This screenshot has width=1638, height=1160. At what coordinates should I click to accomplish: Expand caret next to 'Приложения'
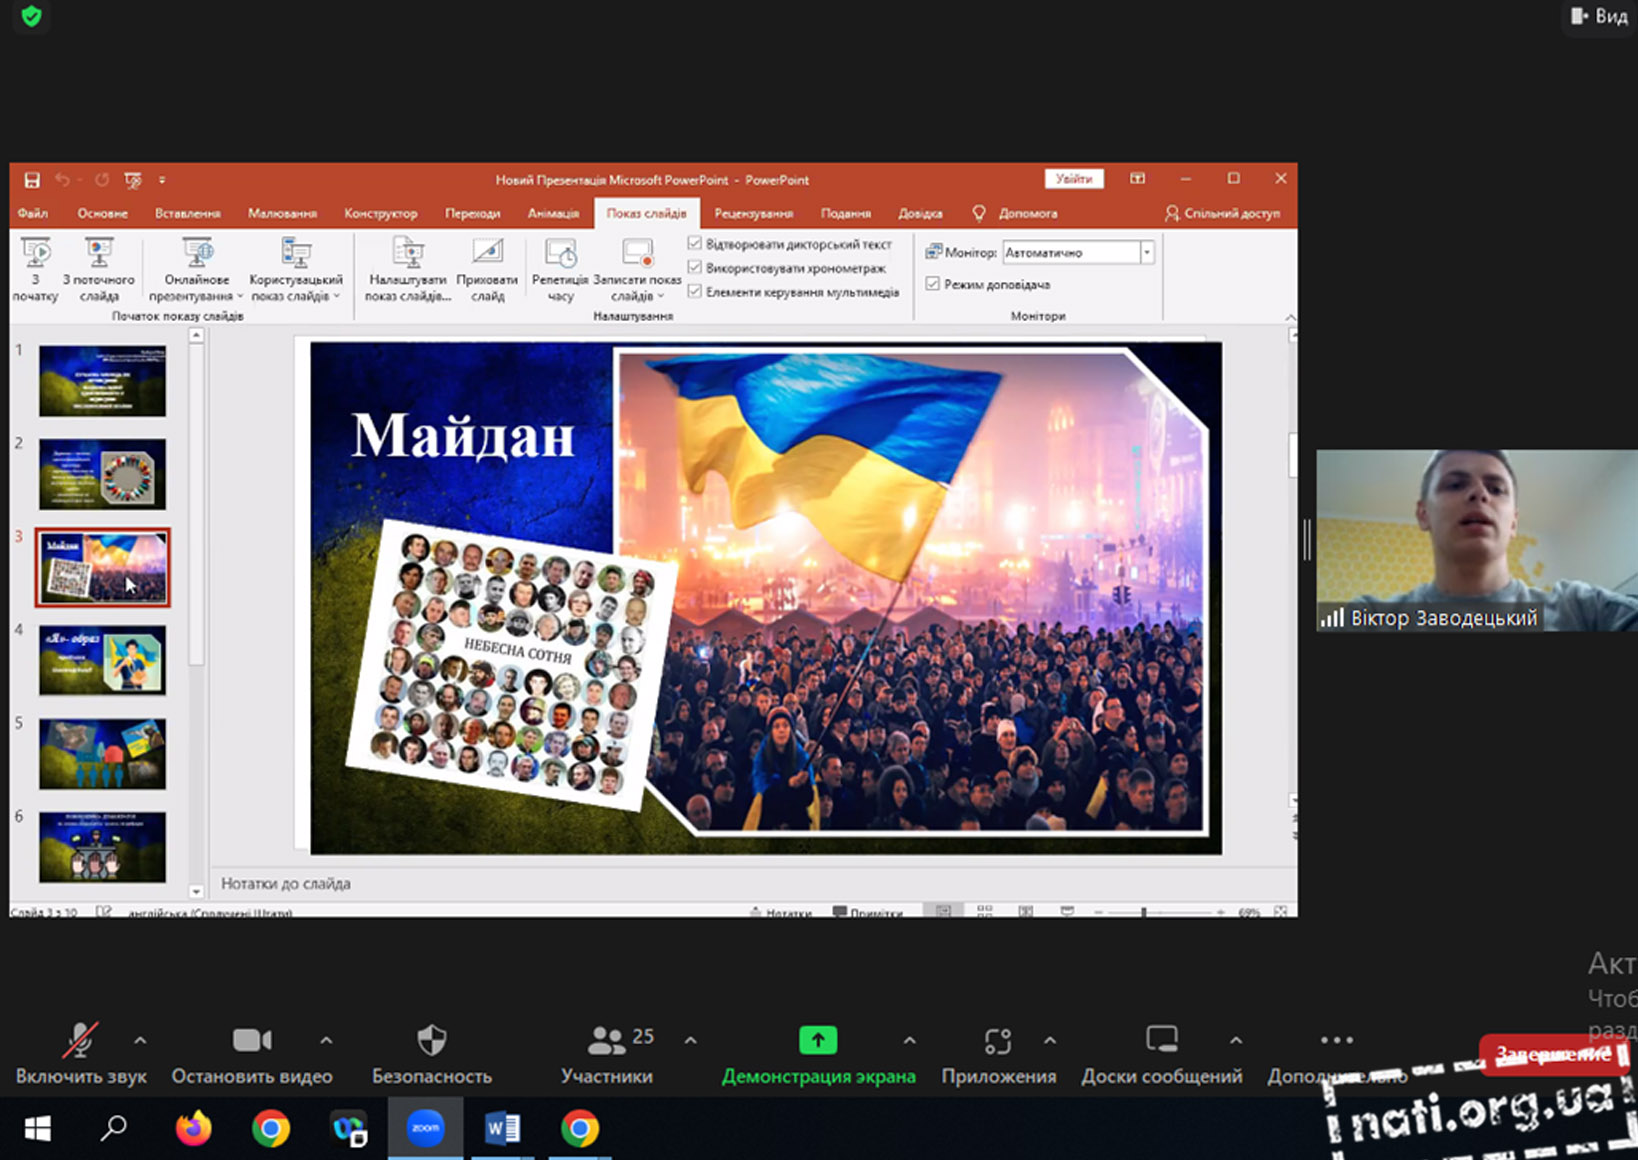point(1050,1041)
